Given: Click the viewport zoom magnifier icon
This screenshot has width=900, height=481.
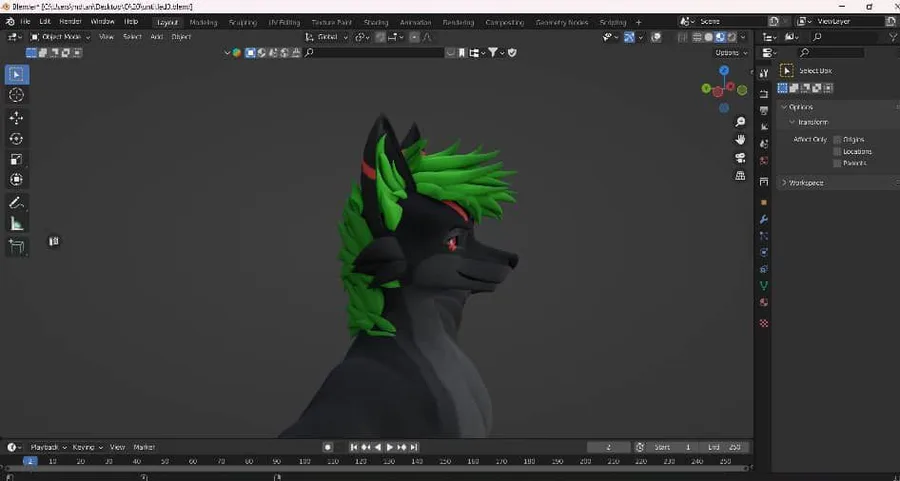Looking at the screenshot, I should click(740, 122).
